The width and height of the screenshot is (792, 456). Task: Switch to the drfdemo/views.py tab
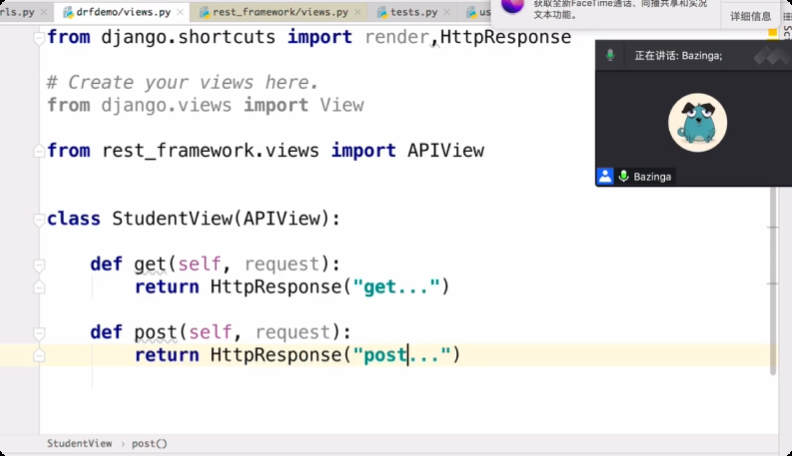pos(123,12)
